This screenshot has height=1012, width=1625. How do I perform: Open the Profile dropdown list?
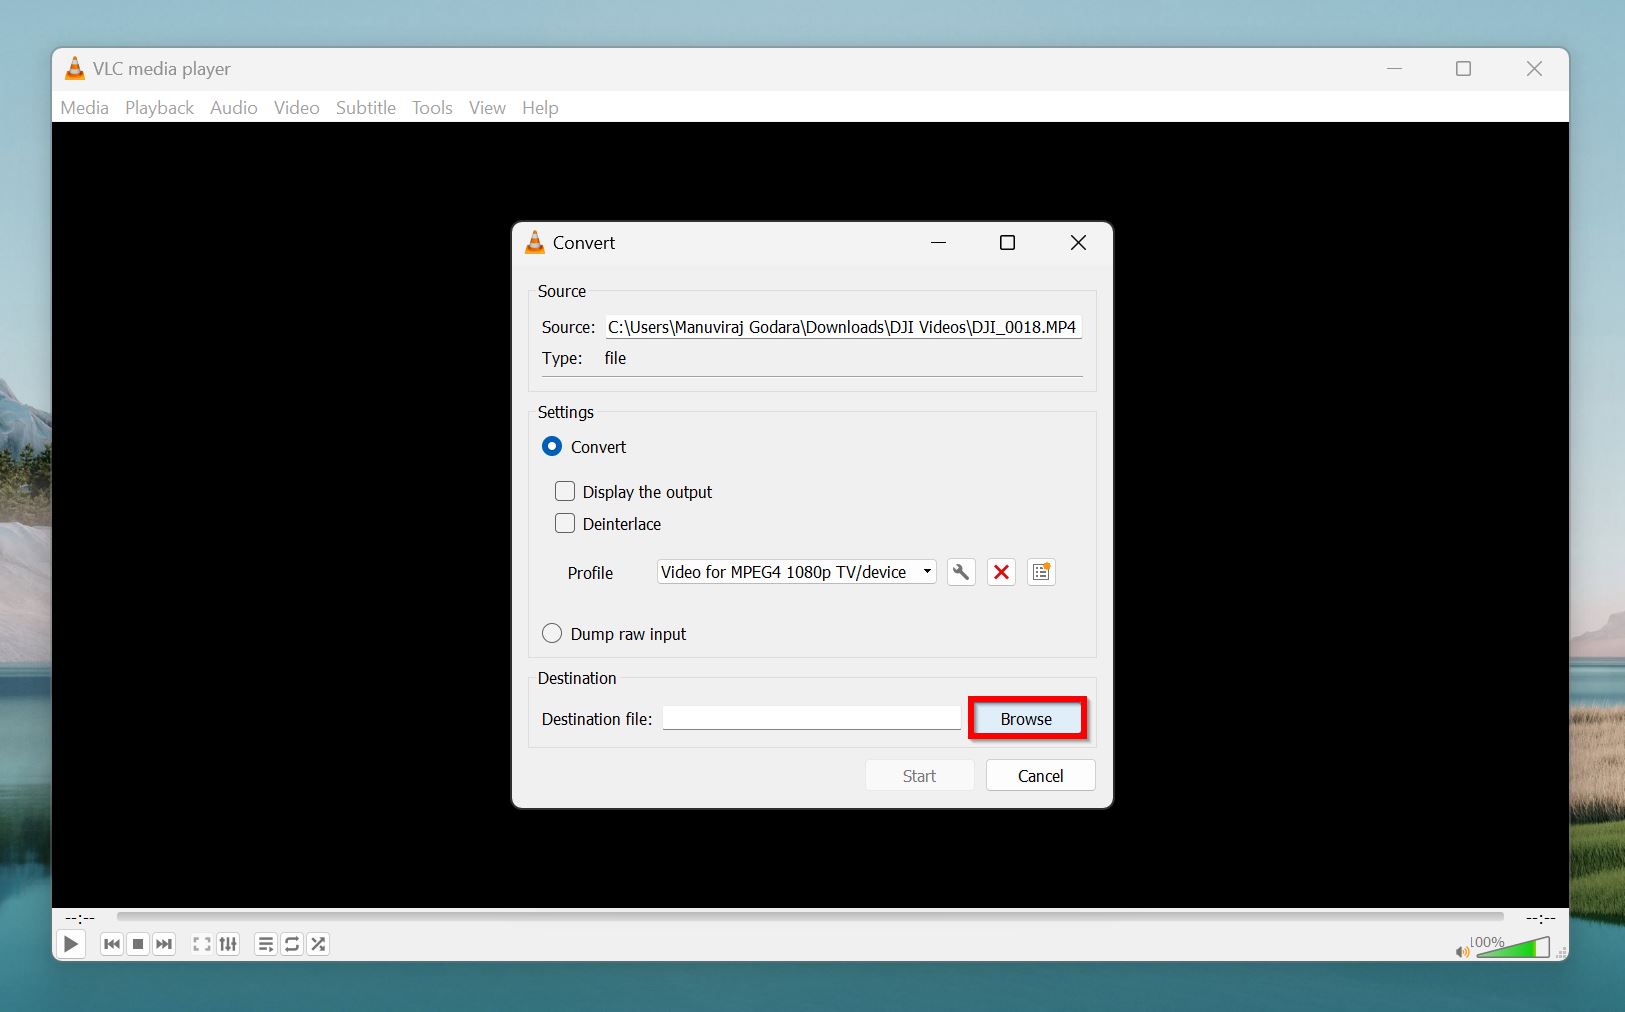click(x=796, y=572)
